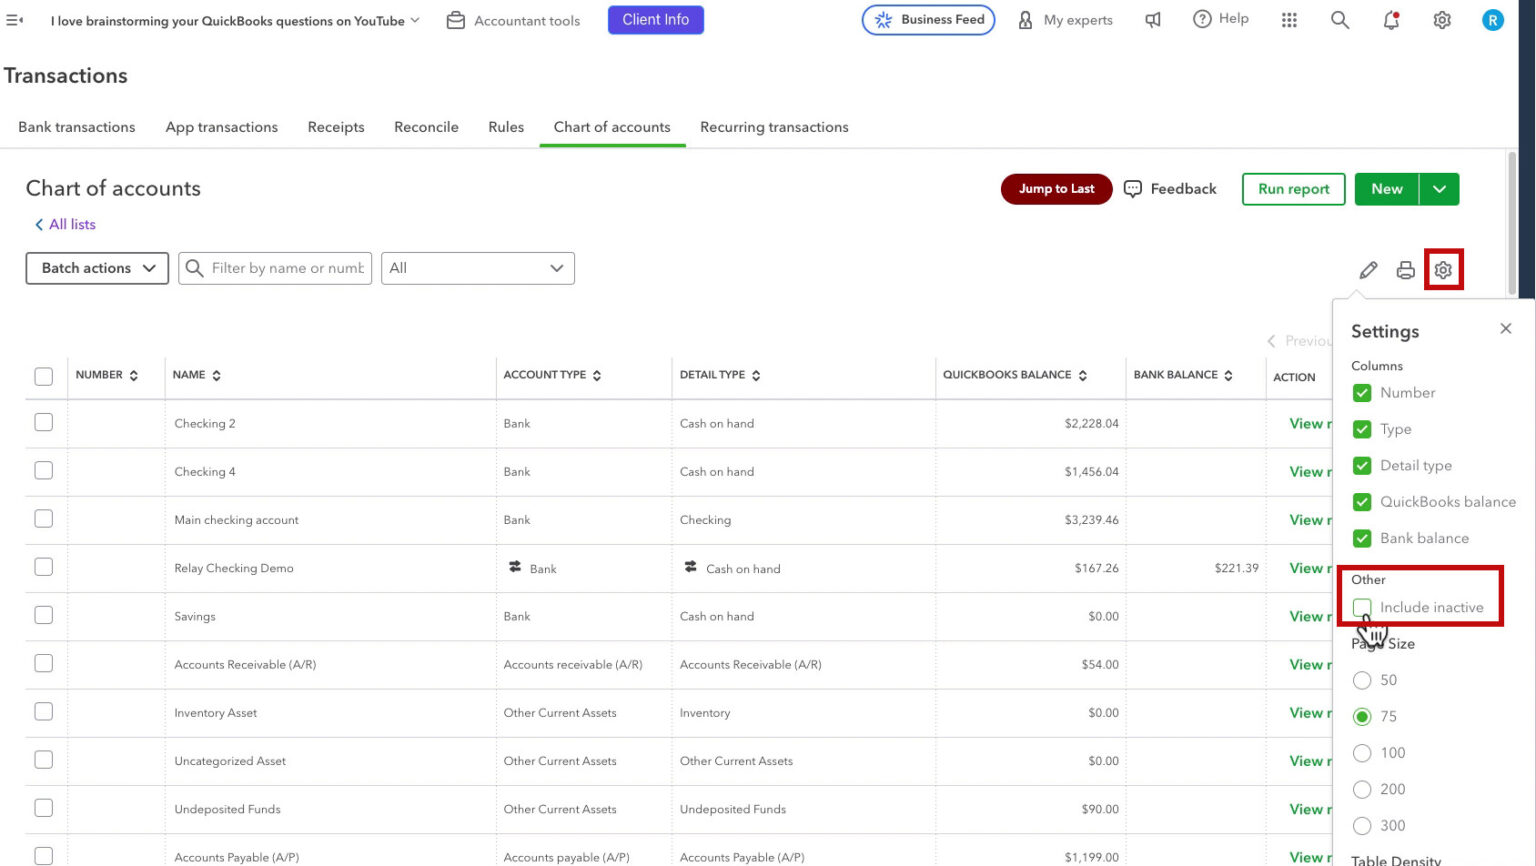1536x866 pixels.
Task: Open the Recurring transactions tab
Action: pyautogui.click(x=774, y=127)
